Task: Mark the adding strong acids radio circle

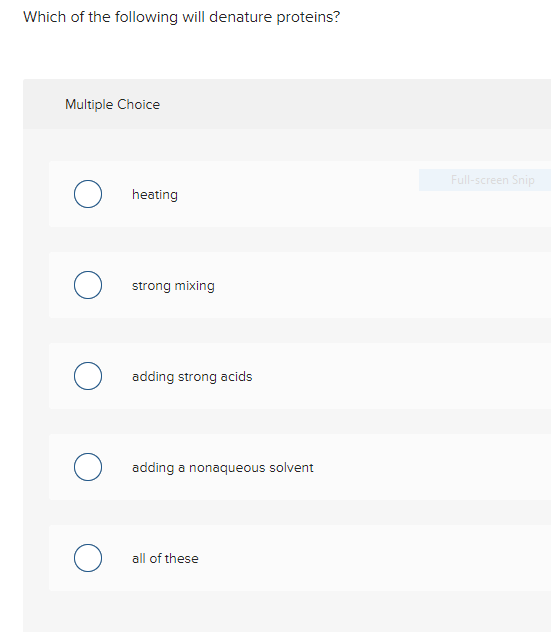Action: (x=88, y=376)
